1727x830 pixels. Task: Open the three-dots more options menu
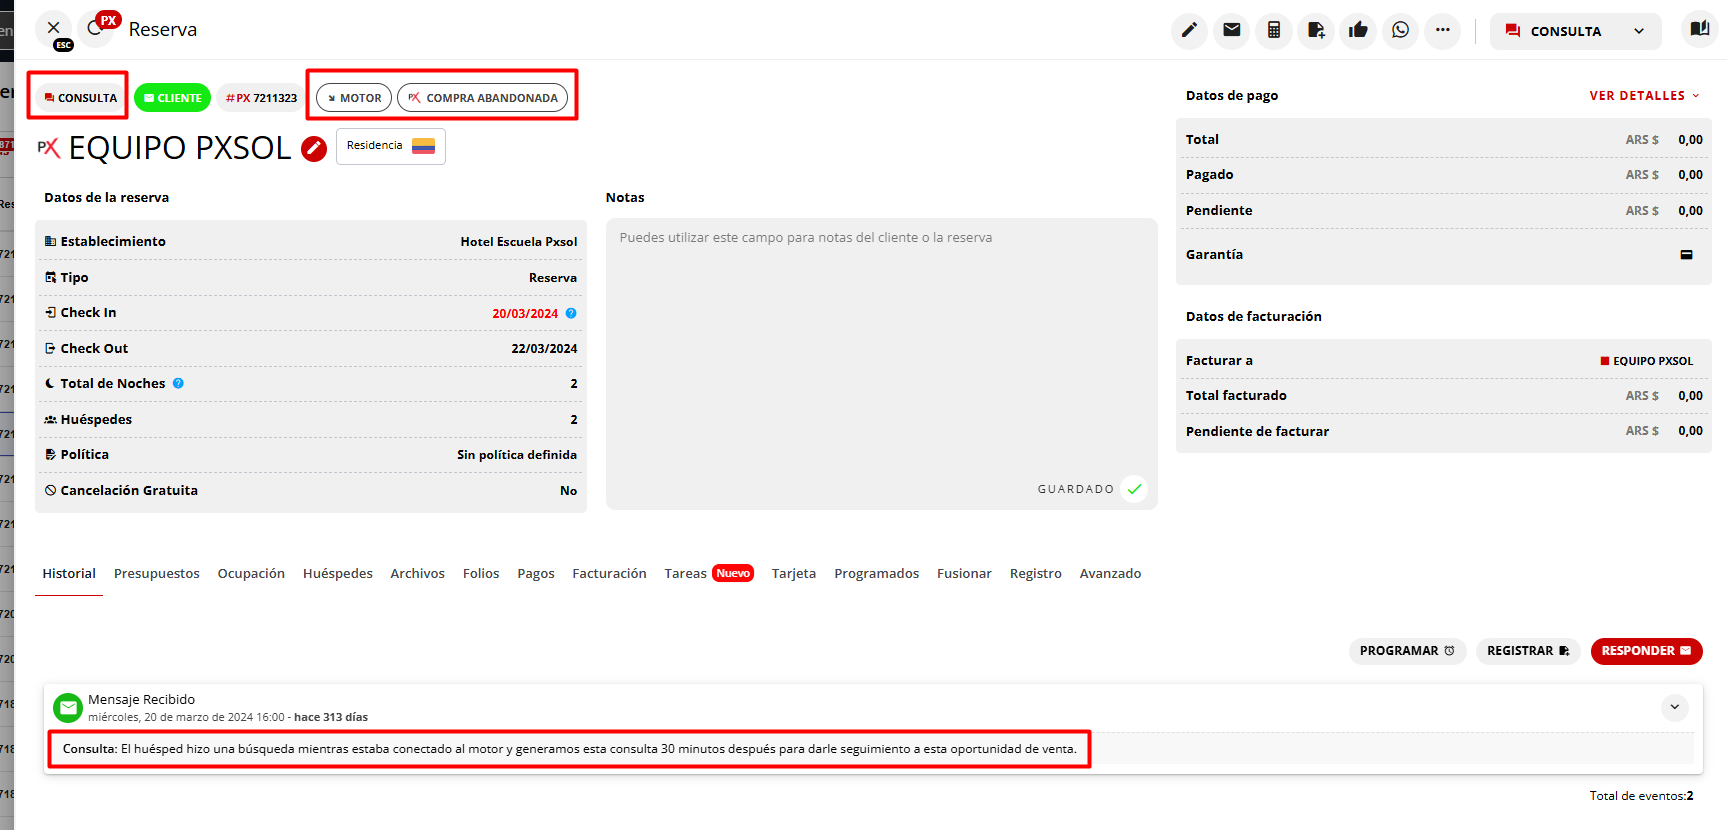tap(1442, 30)
